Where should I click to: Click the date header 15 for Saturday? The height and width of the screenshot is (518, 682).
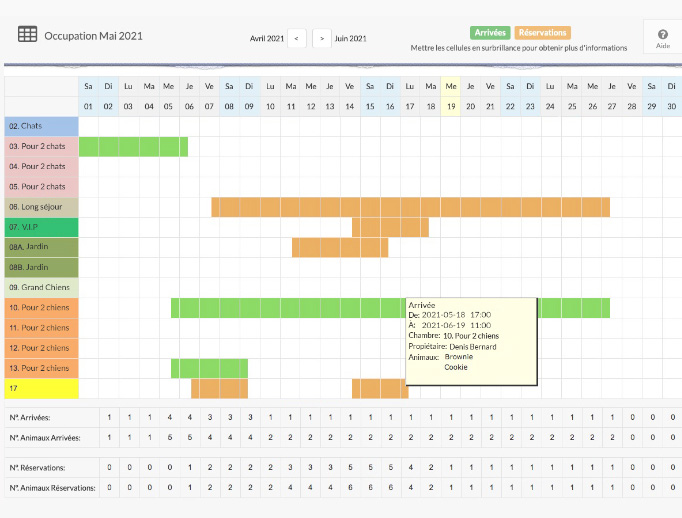pos(370,107)
